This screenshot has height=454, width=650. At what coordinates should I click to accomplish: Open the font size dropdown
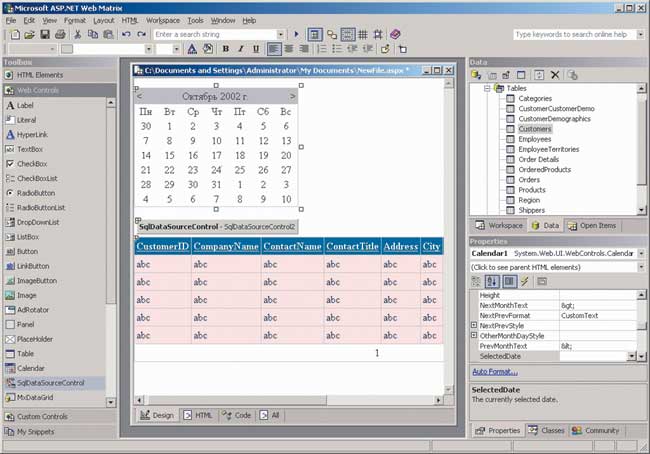[x=176, y=49]
